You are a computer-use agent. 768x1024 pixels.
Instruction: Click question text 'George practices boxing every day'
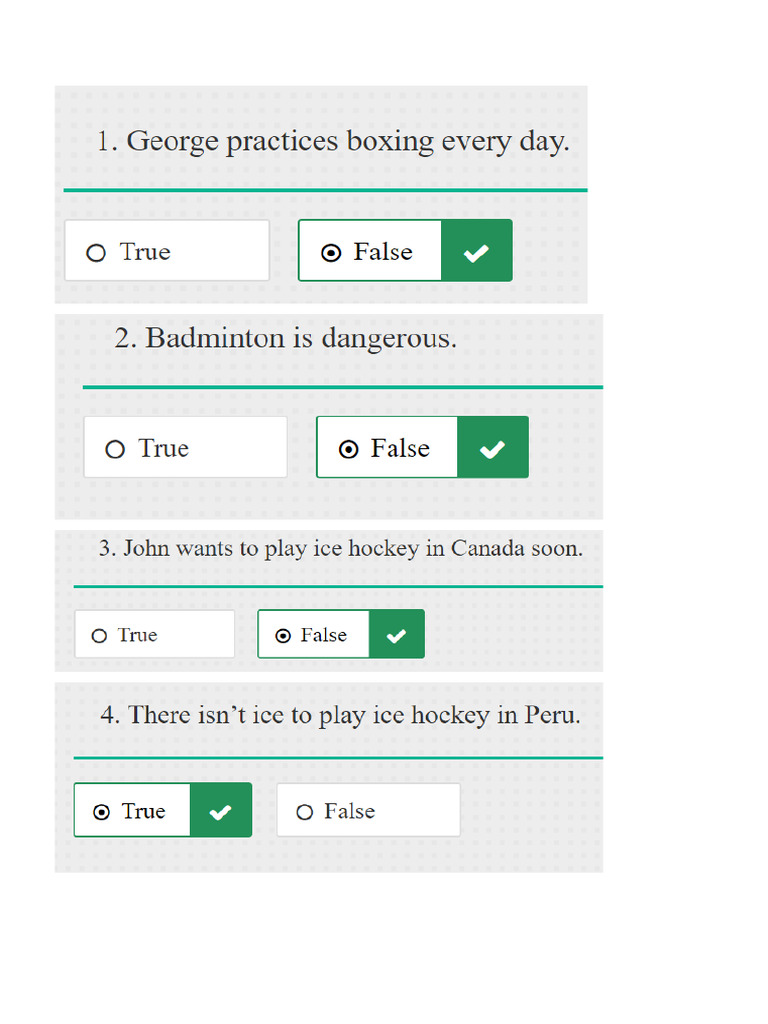click(333, 141)
